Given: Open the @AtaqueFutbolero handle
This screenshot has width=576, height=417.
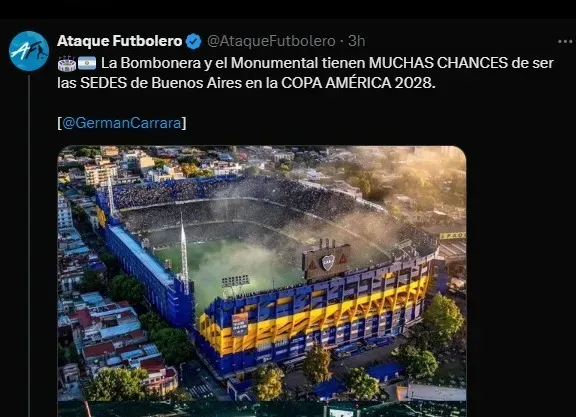Looking at the screenshot, I should click(271, 41).
